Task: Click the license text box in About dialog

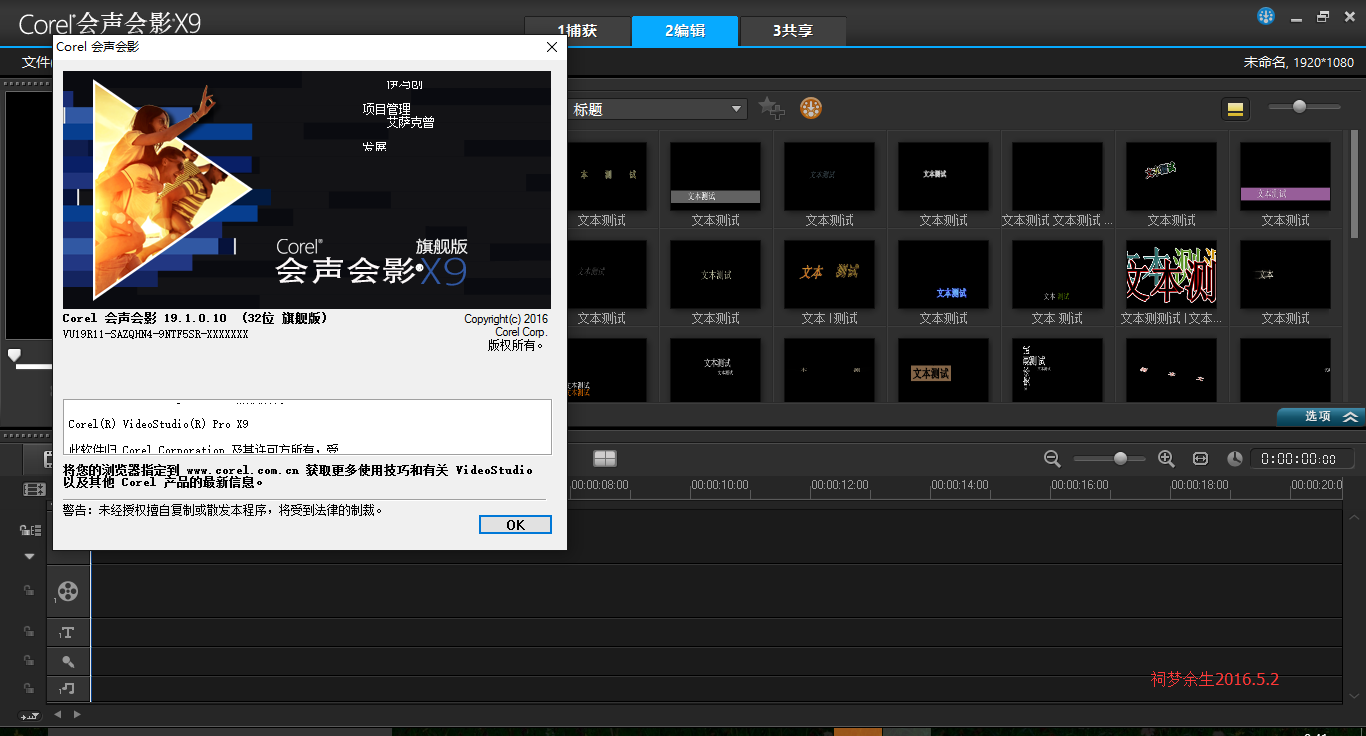Action: click(307, 427)
